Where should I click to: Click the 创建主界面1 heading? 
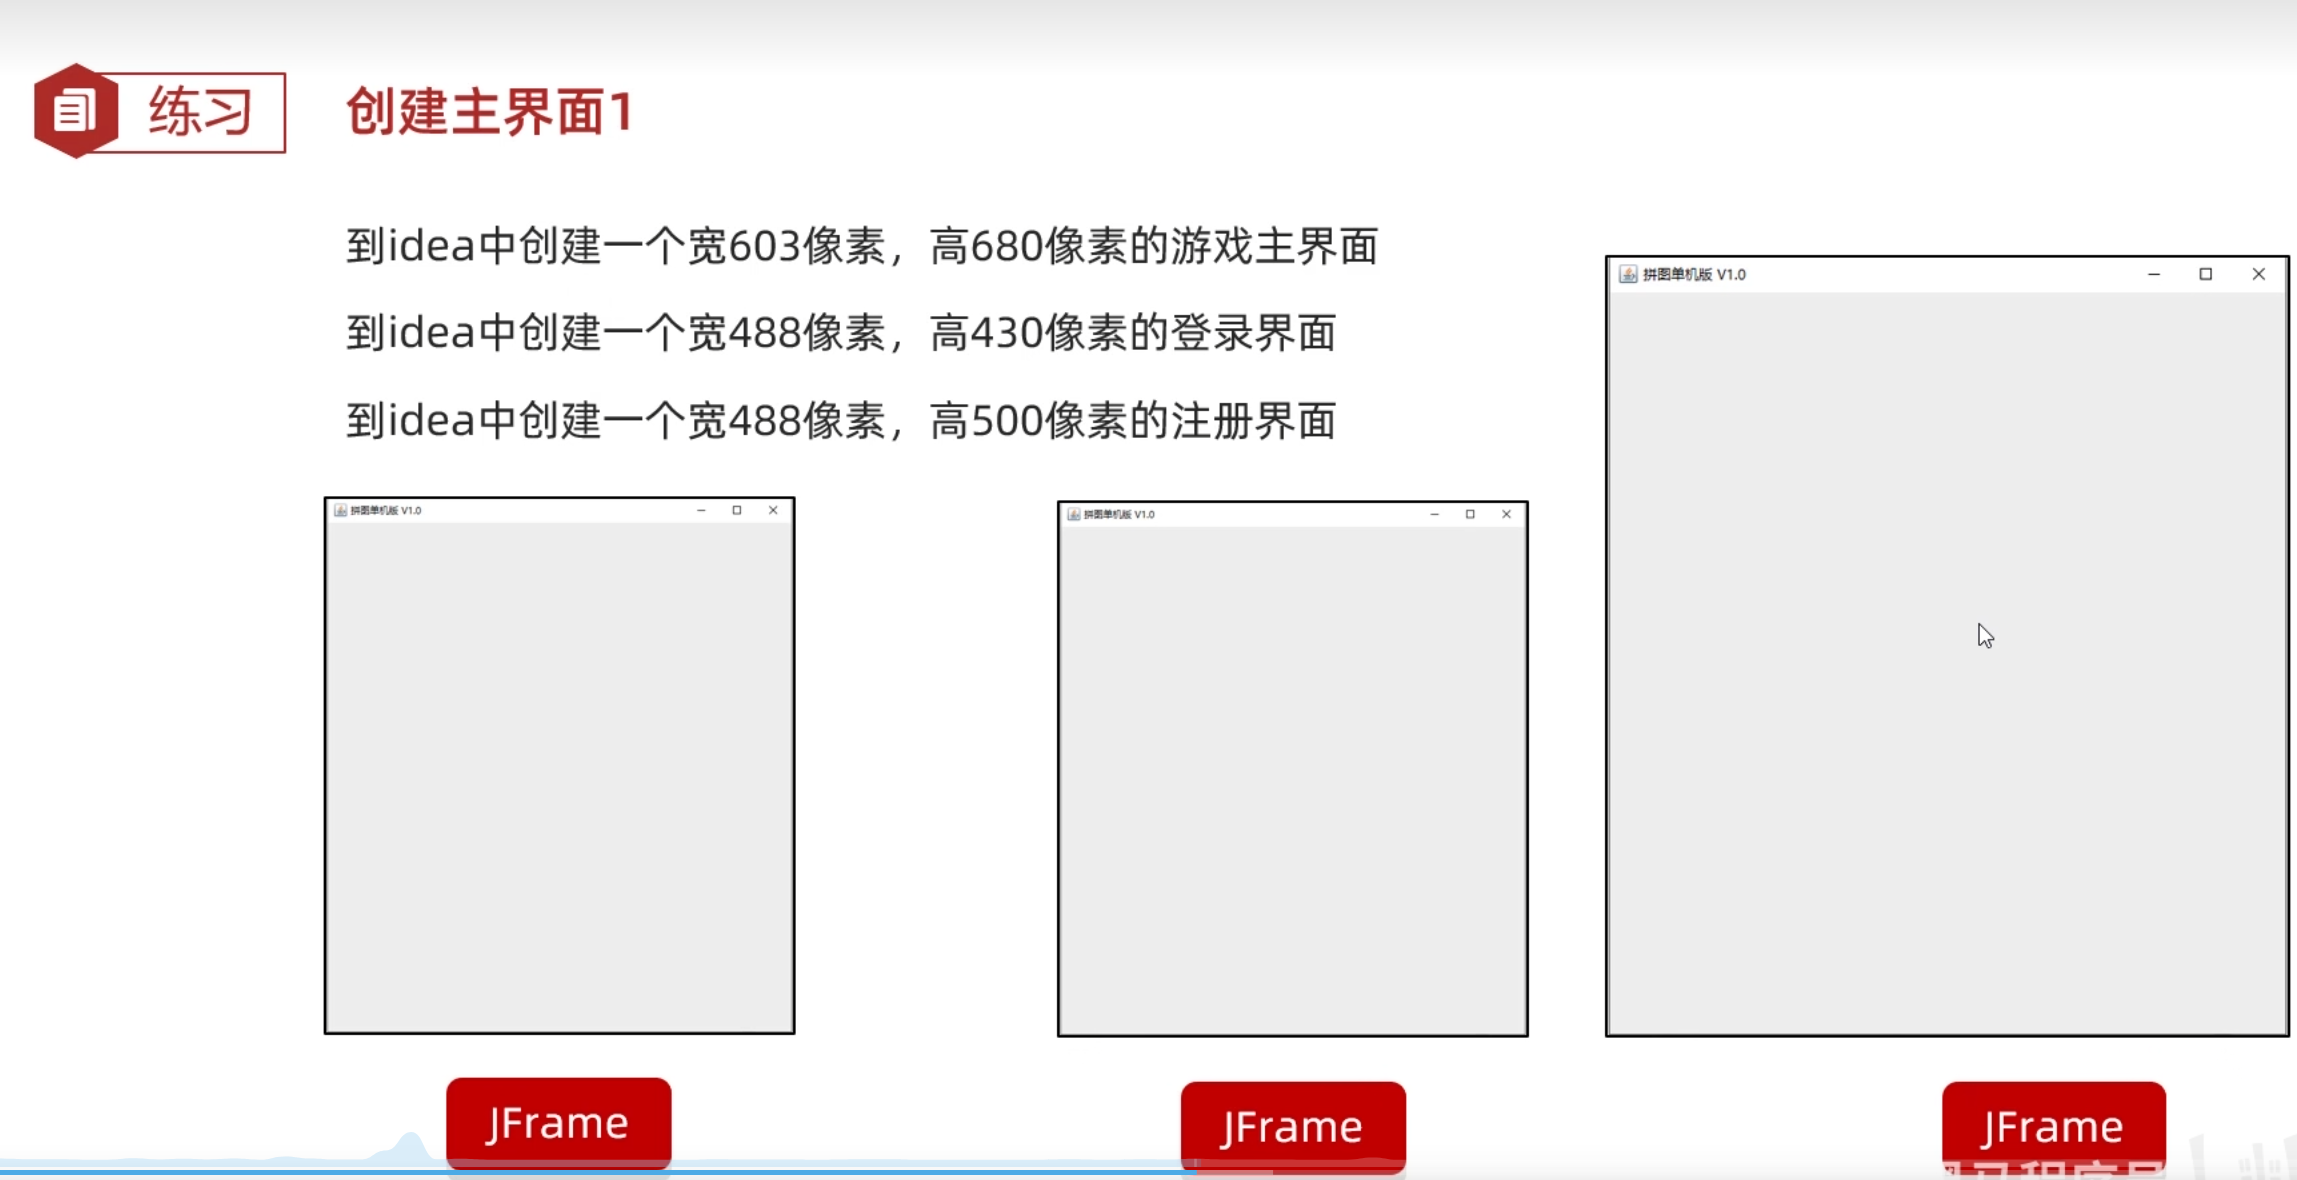click(x=489, y=112)
